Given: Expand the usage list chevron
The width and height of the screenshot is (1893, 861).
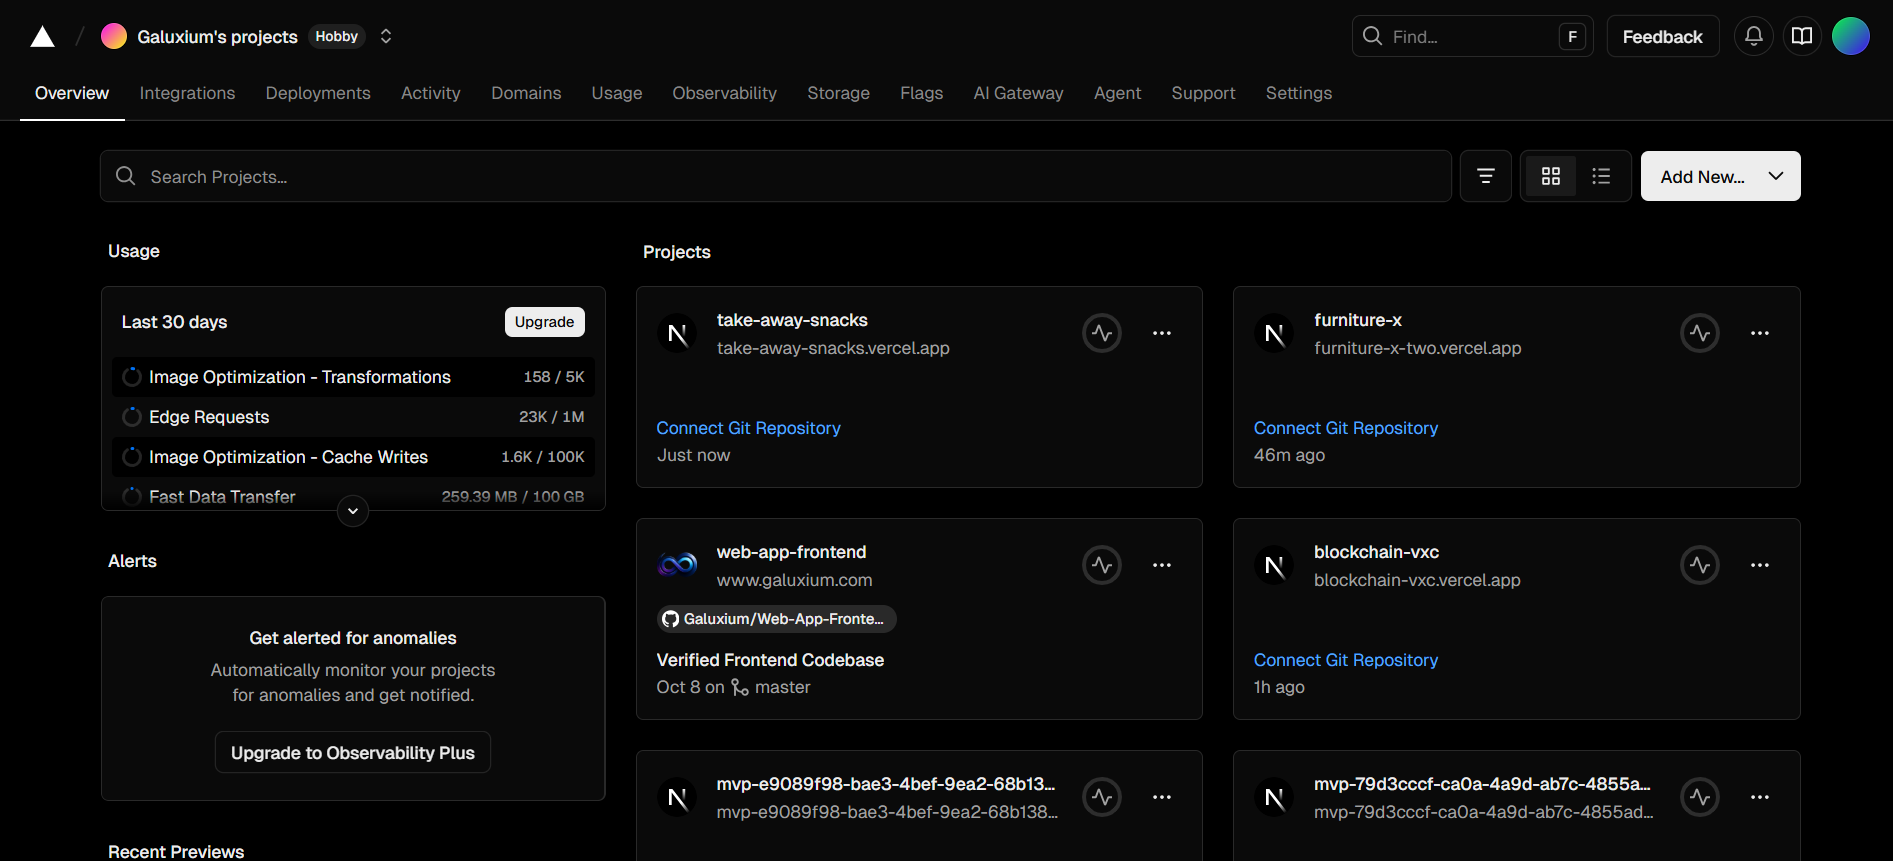Looking at the screenshot, I should tap(353, 511).
